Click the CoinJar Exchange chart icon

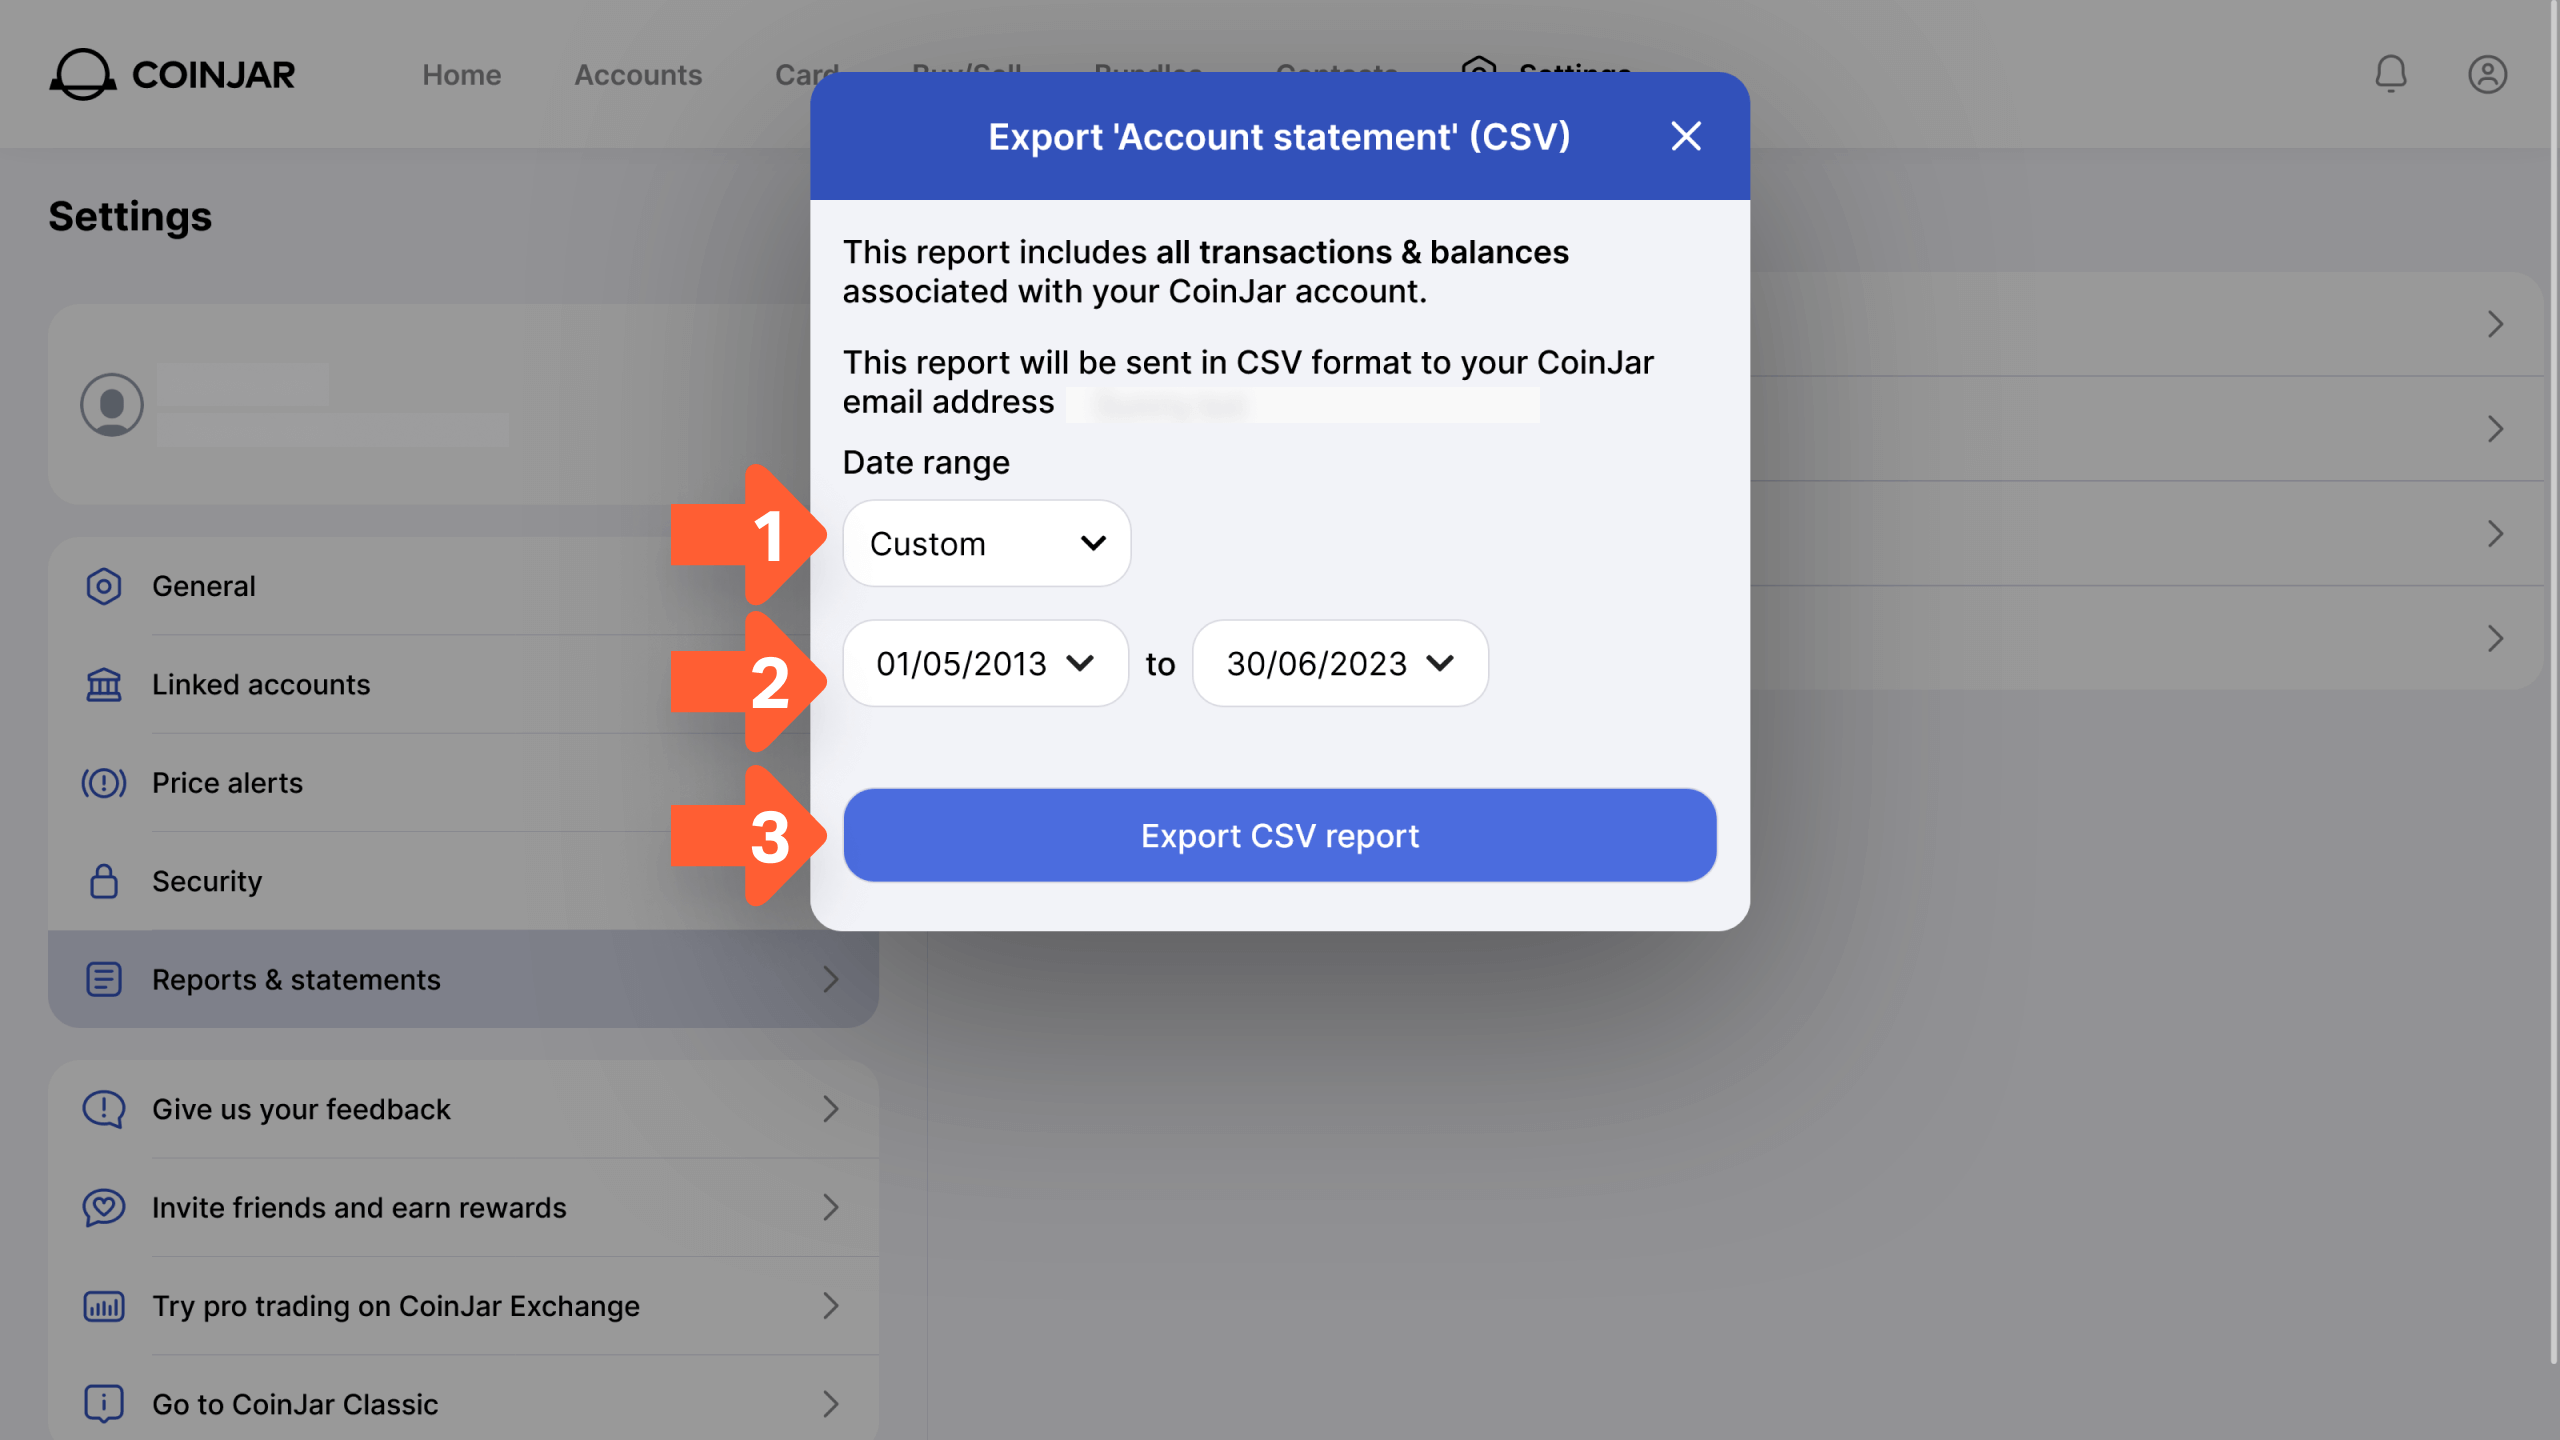pos(104,1306)
